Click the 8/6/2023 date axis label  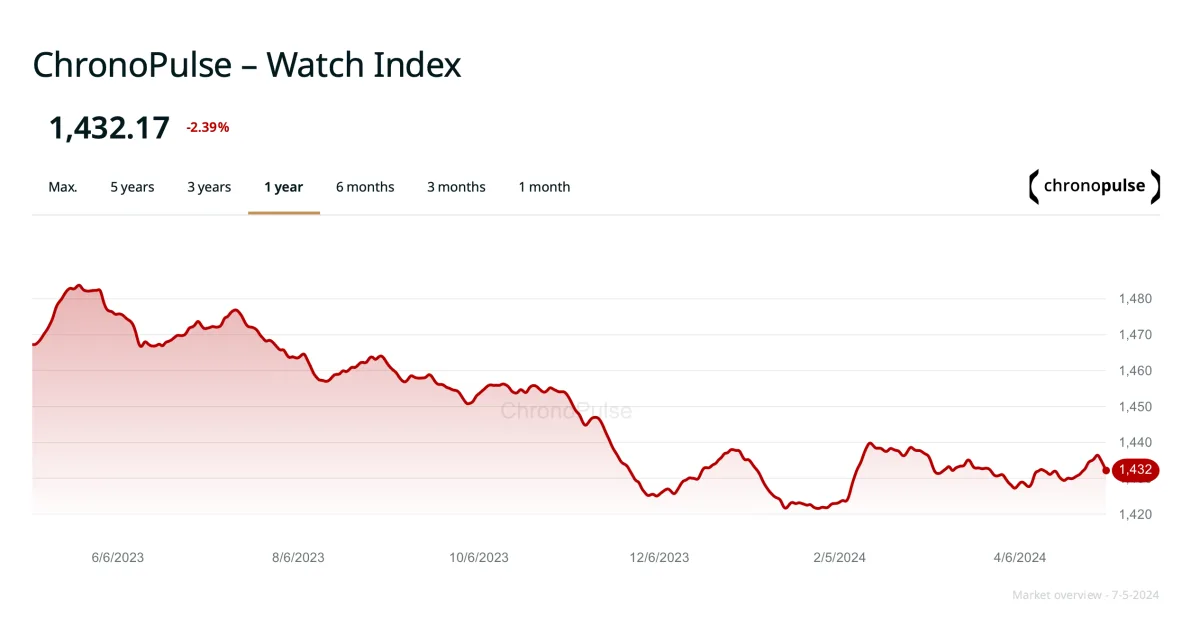click(x=298, y=558)
